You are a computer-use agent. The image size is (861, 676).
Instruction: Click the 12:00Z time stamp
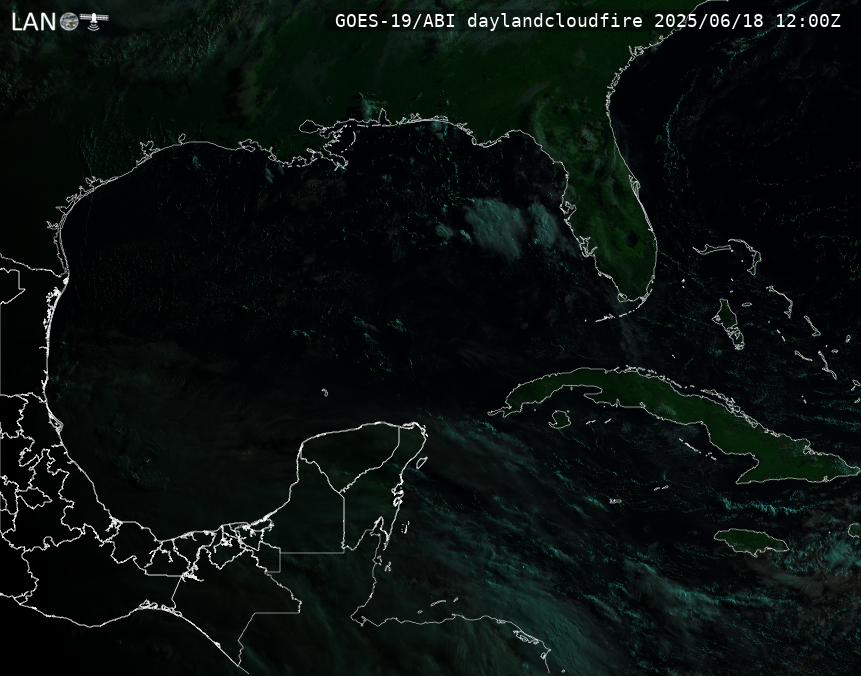coord(808,21)
